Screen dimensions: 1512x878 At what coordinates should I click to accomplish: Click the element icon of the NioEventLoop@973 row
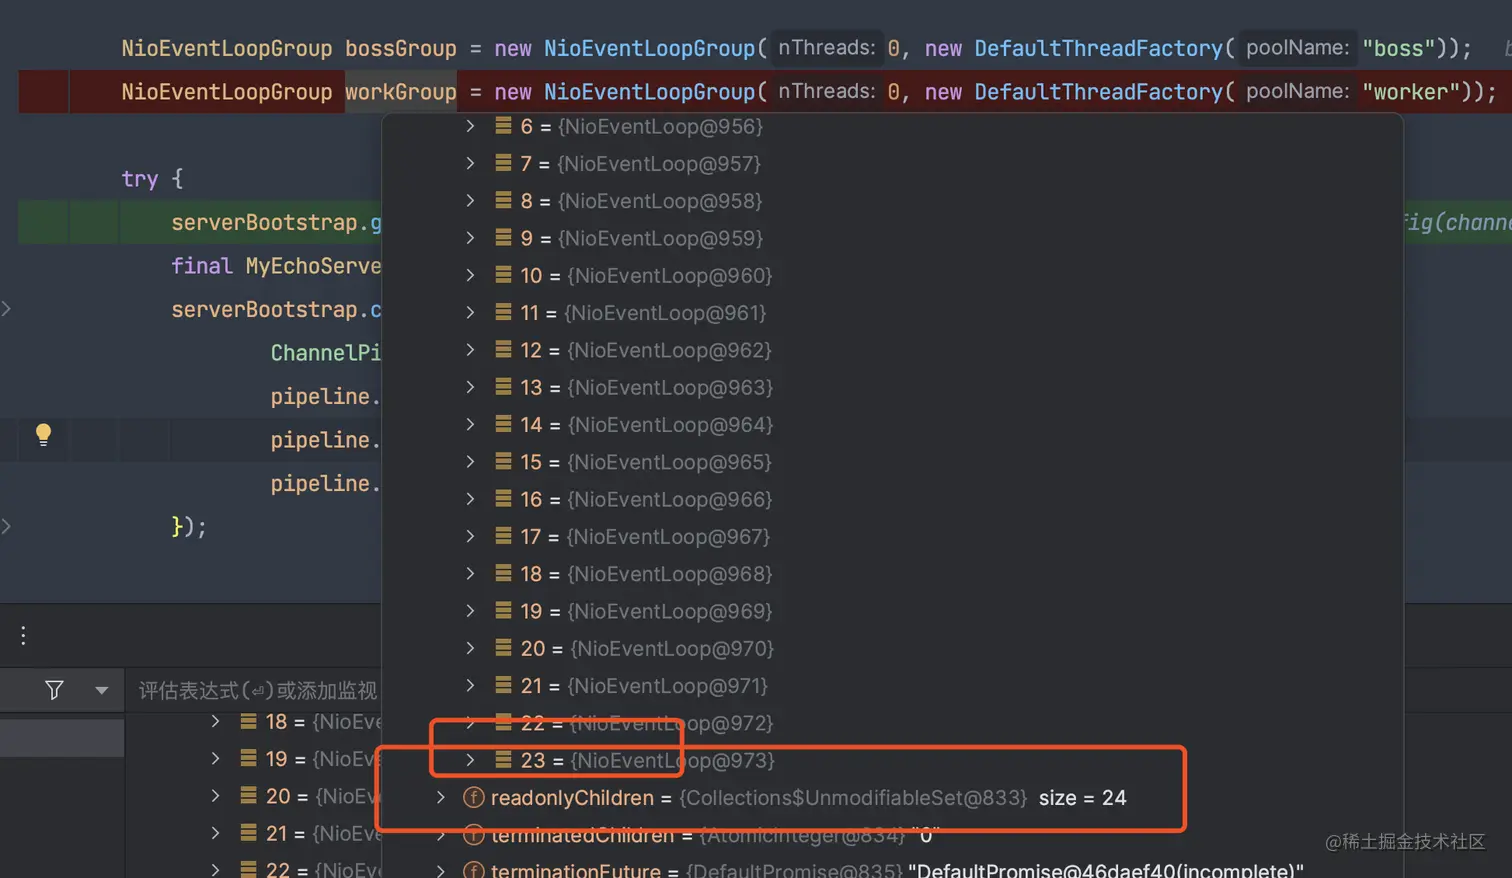pyautogui.click(x=503, y=760)
